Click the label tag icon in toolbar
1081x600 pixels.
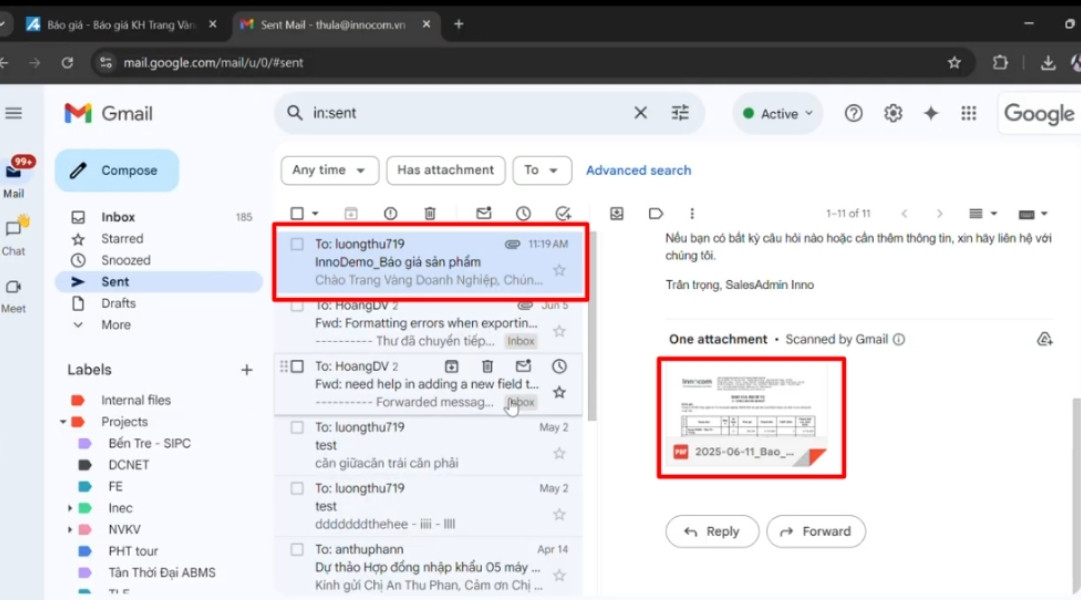[x=655, y=213]
